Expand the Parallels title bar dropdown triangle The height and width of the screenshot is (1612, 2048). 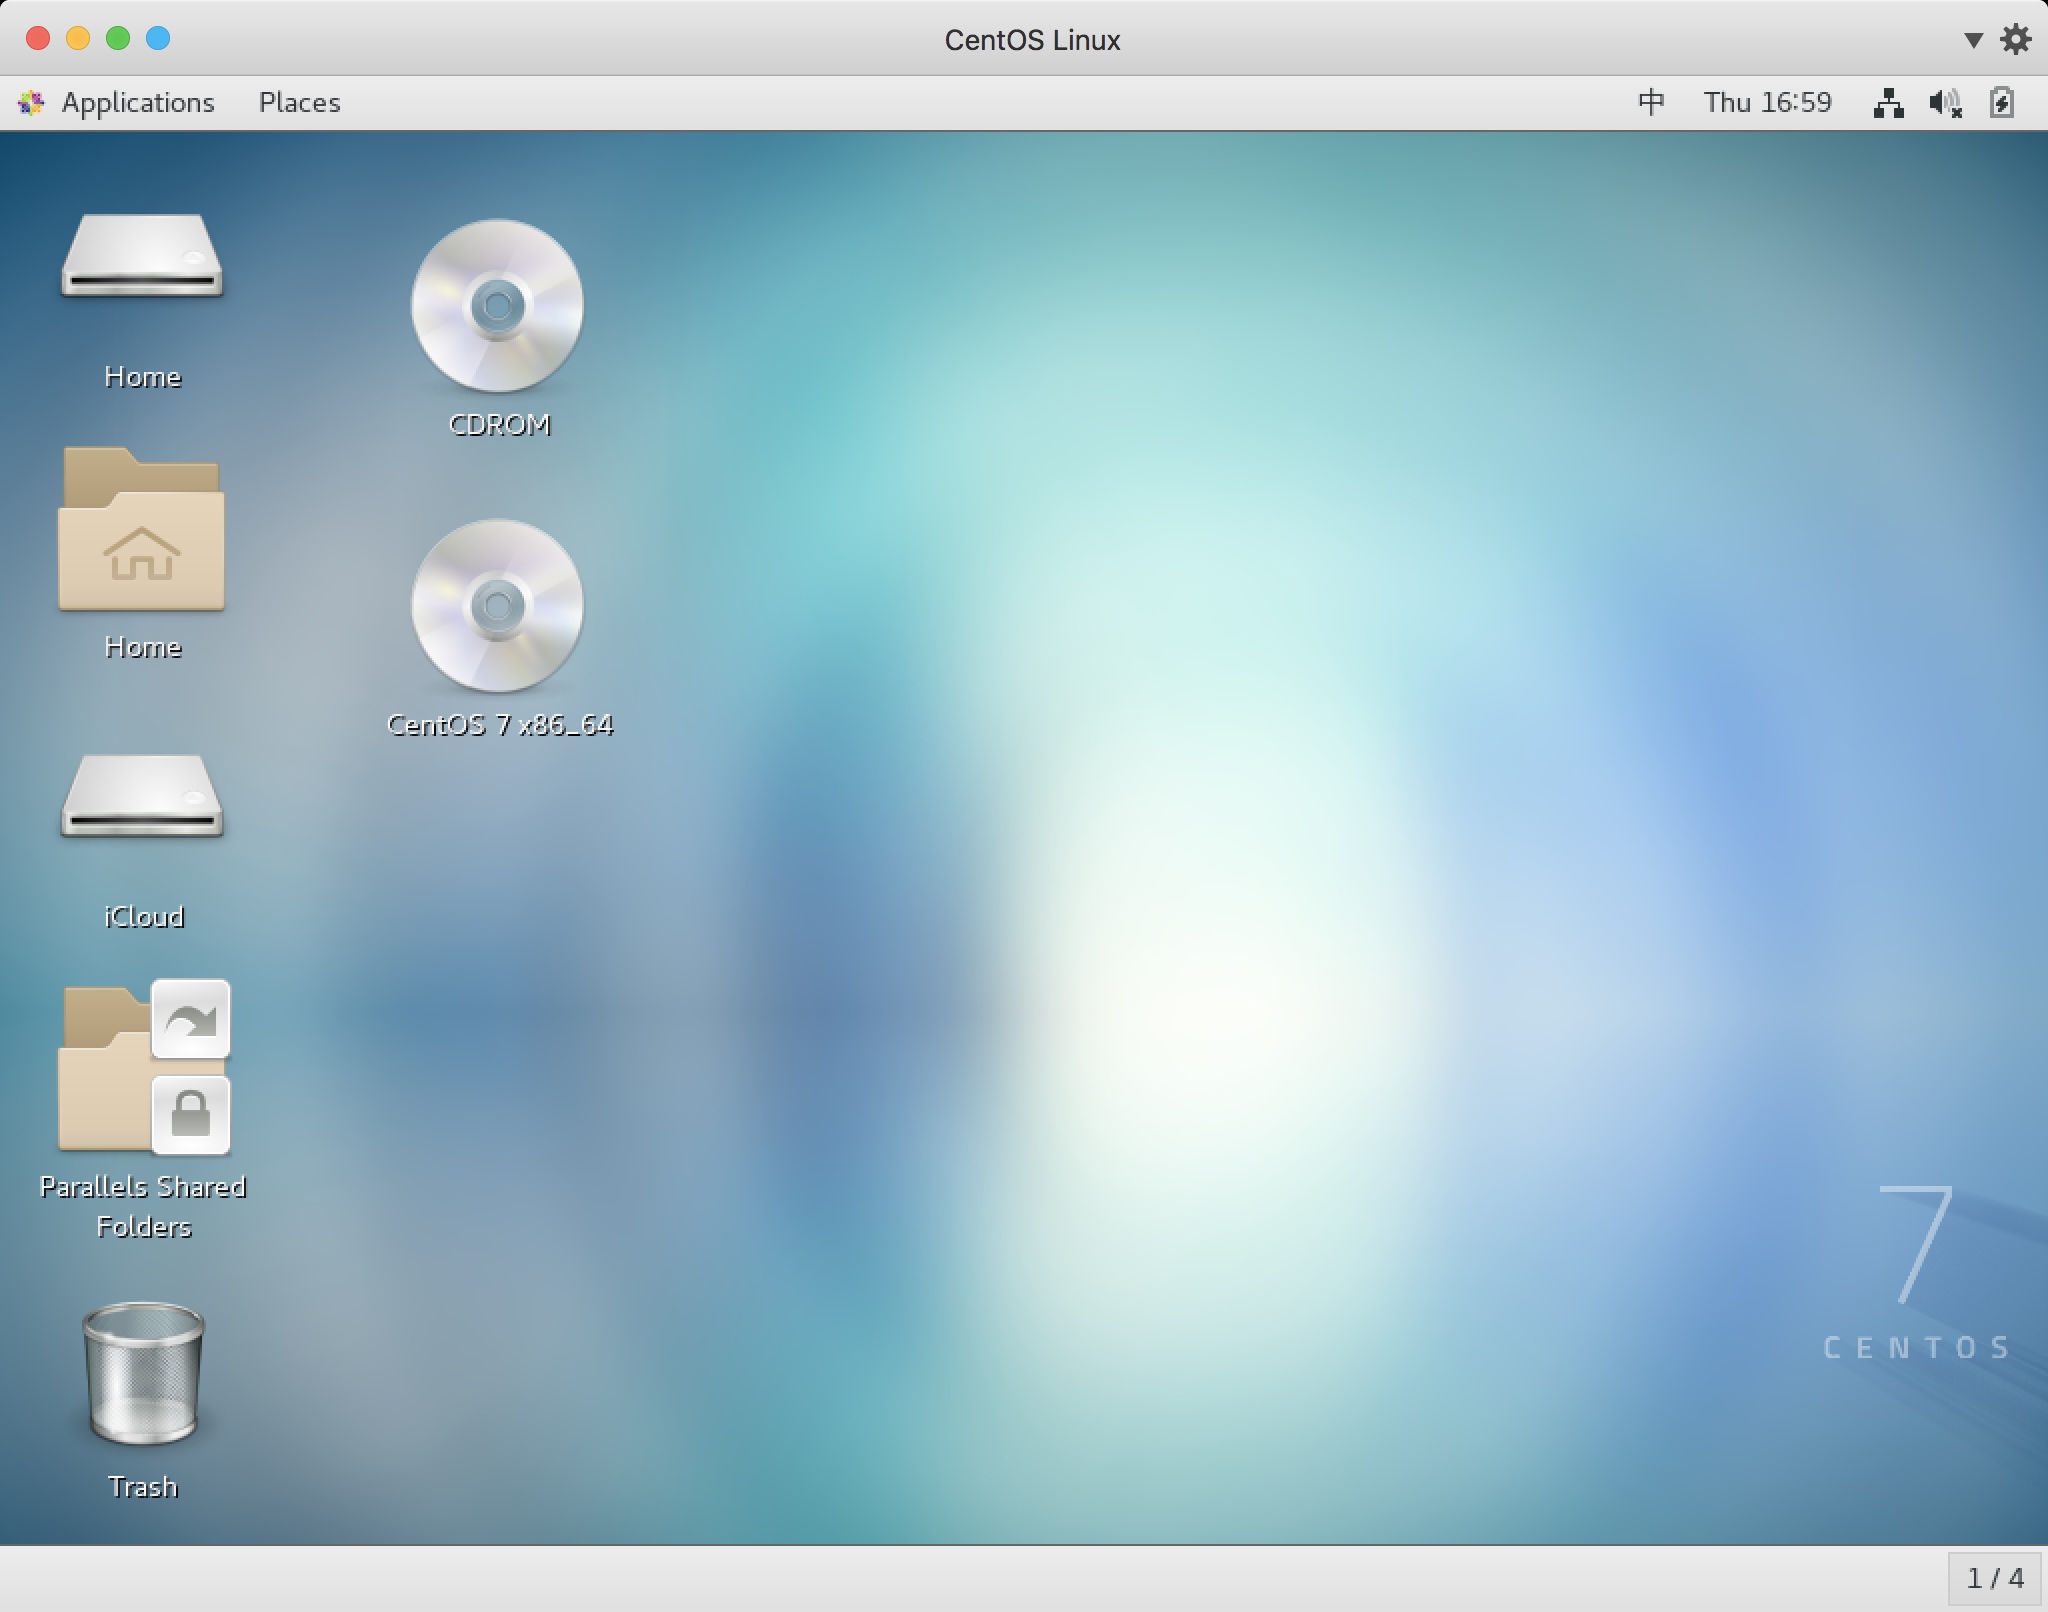pyautogui.click(x=1973, y=40)
